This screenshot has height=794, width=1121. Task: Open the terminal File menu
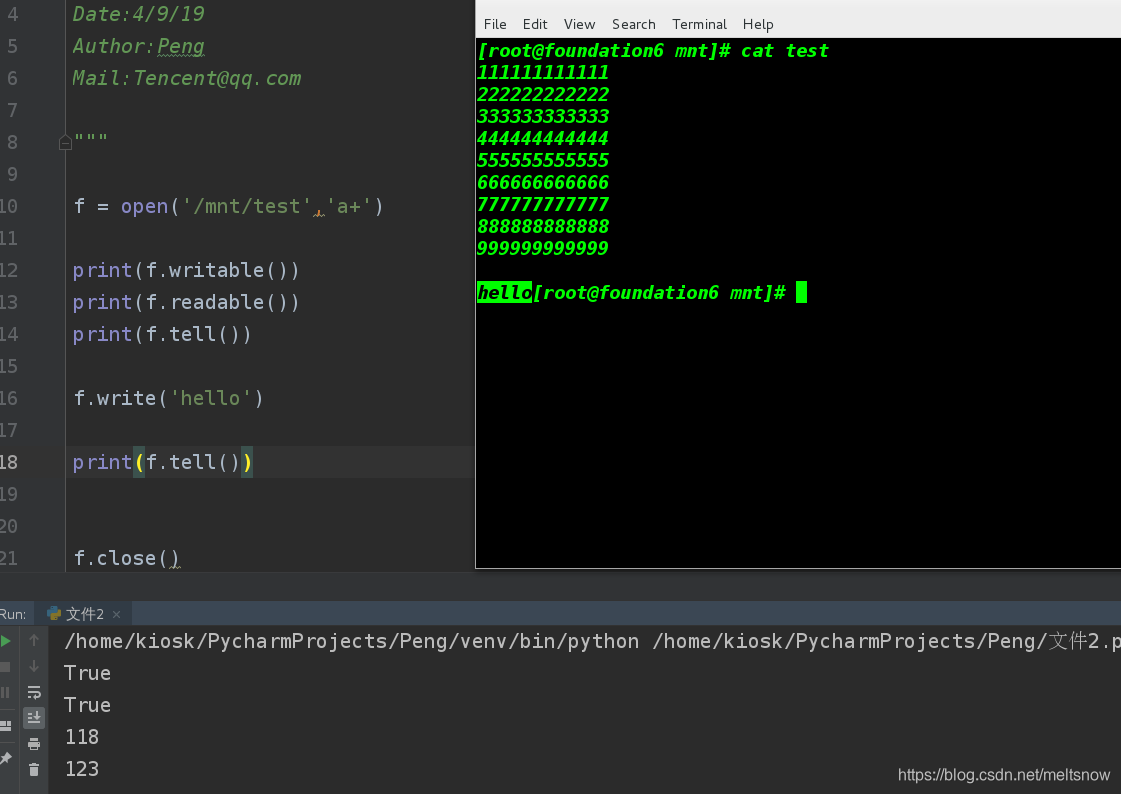coord(495,24)
